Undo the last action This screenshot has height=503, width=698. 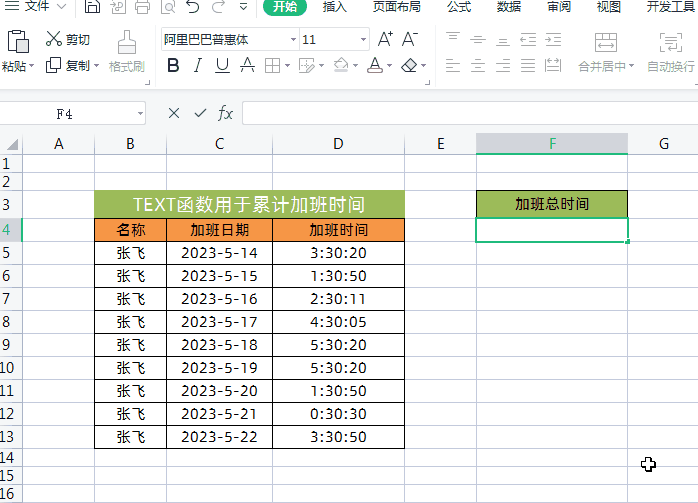coord(193,6)
